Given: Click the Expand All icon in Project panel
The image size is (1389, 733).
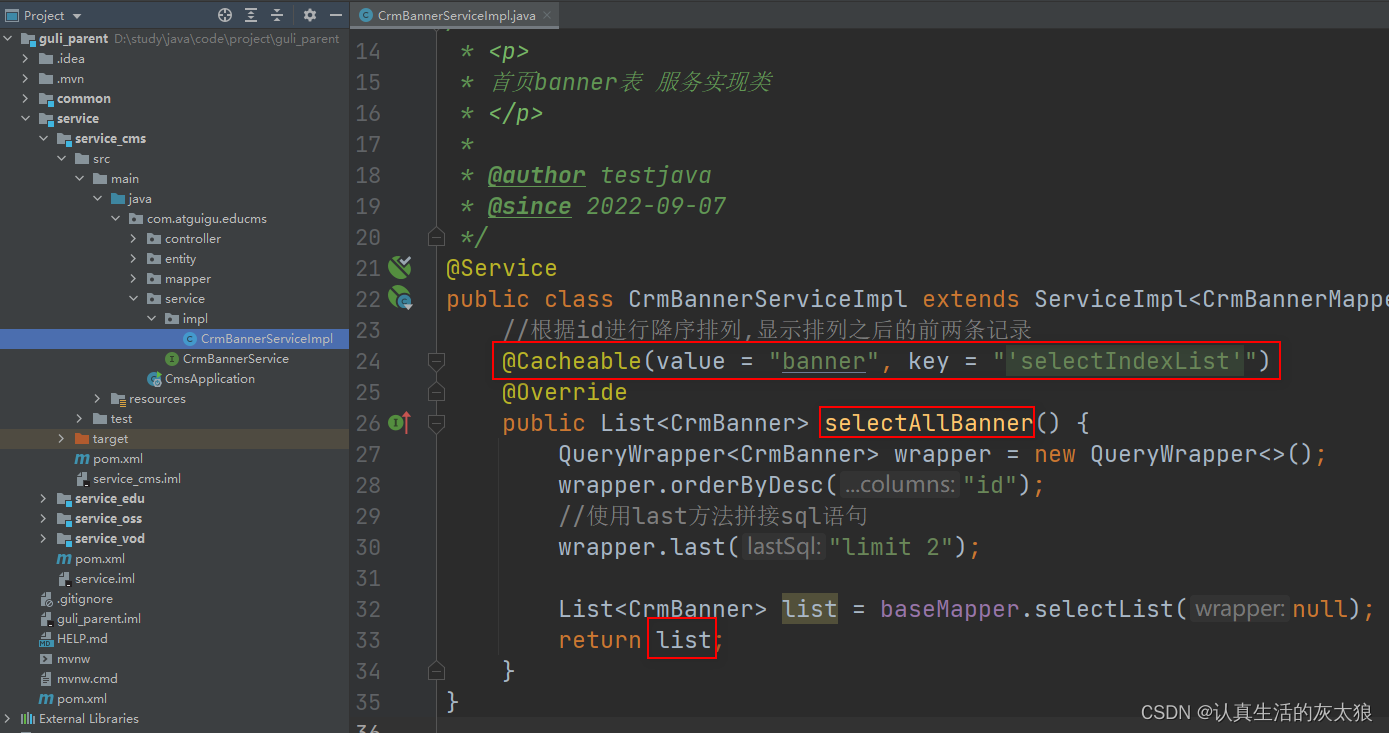Looking at the screenshot, I should click(251, 15).
